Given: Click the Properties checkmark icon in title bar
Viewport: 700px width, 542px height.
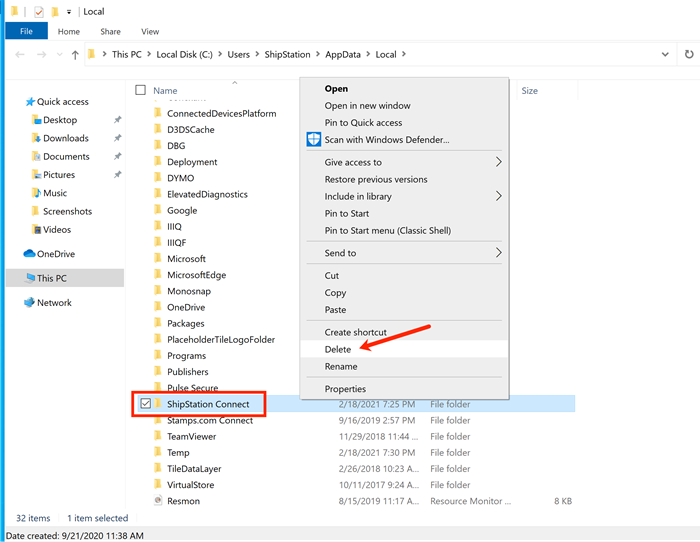Looking at the screenshot, I should pos(39,12).
